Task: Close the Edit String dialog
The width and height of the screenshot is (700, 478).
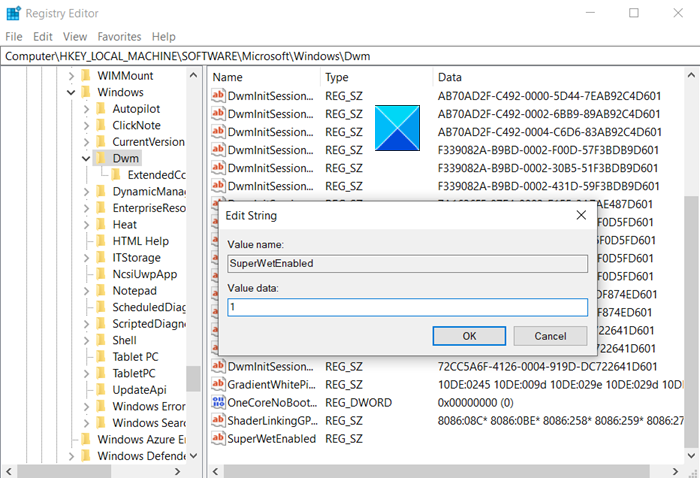Action: coord(581,216)
